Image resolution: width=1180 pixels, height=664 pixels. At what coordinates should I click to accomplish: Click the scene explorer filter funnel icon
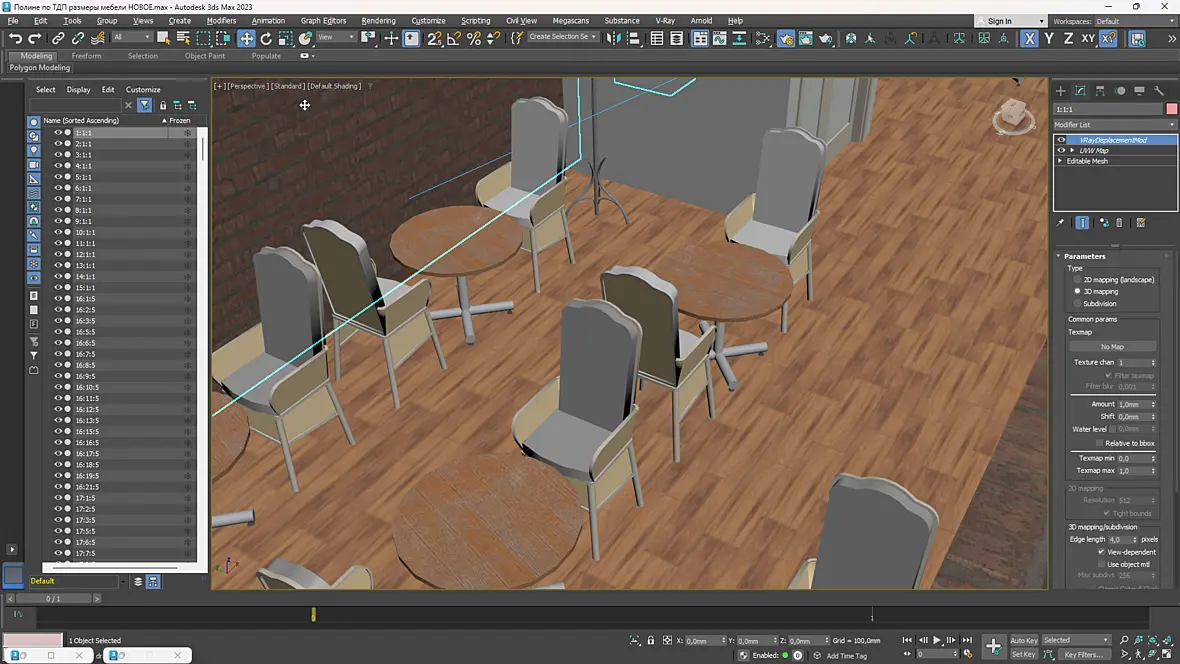point(144,105)
